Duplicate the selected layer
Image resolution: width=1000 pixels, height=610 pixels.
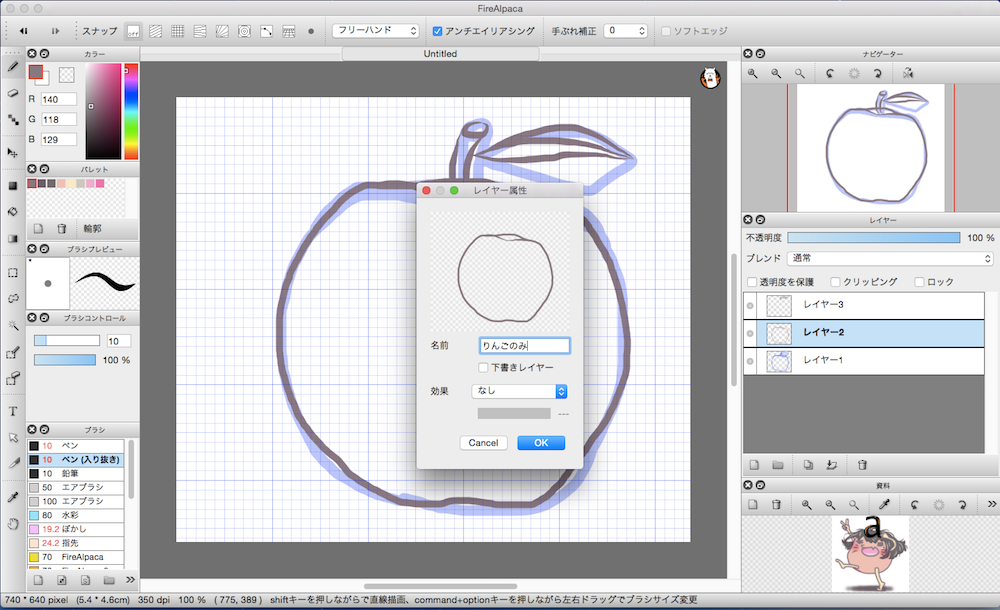pos(808,465)
